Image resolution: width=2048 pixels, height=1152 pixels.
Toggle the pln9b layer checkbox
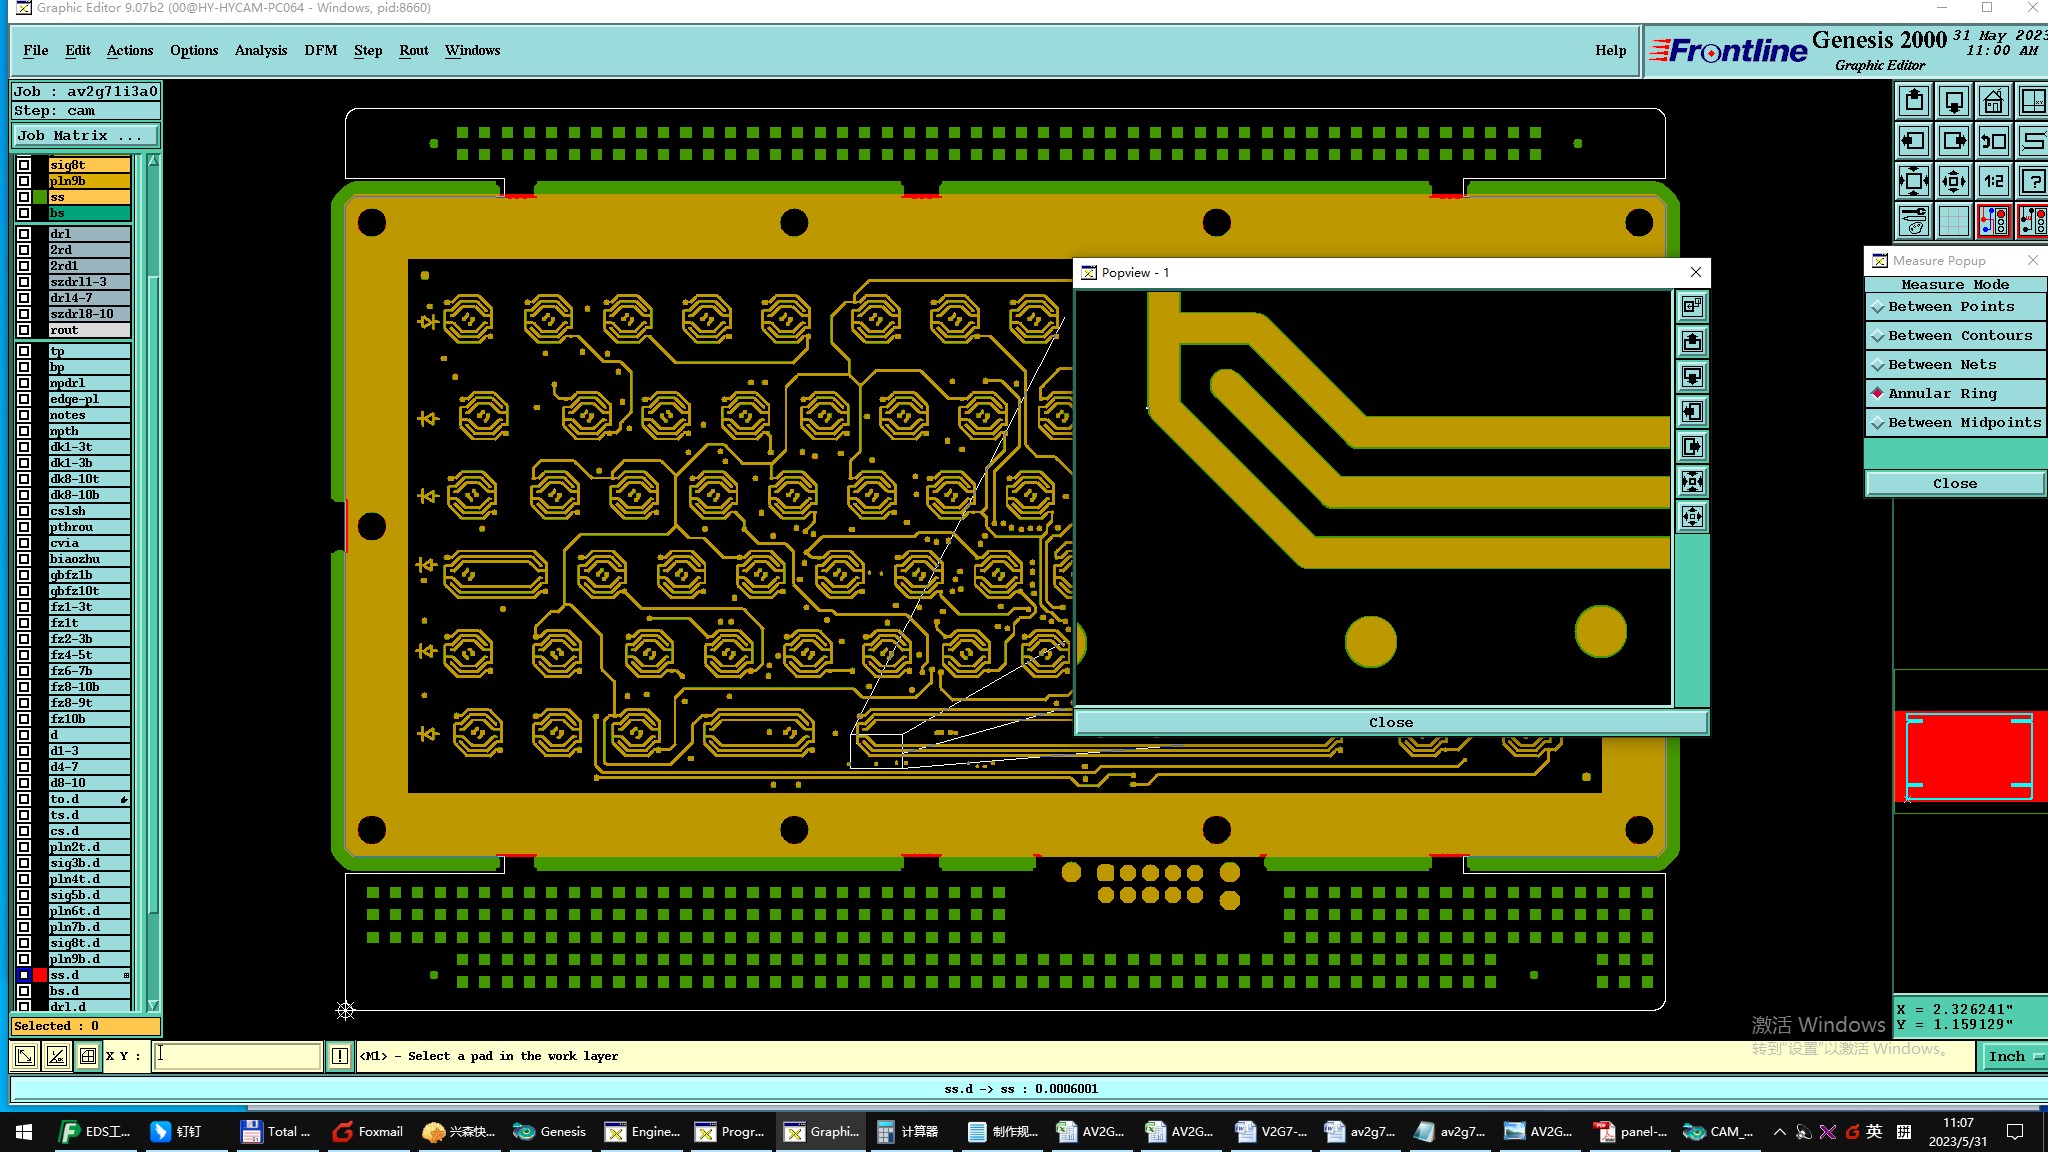[x=24, y=181]
